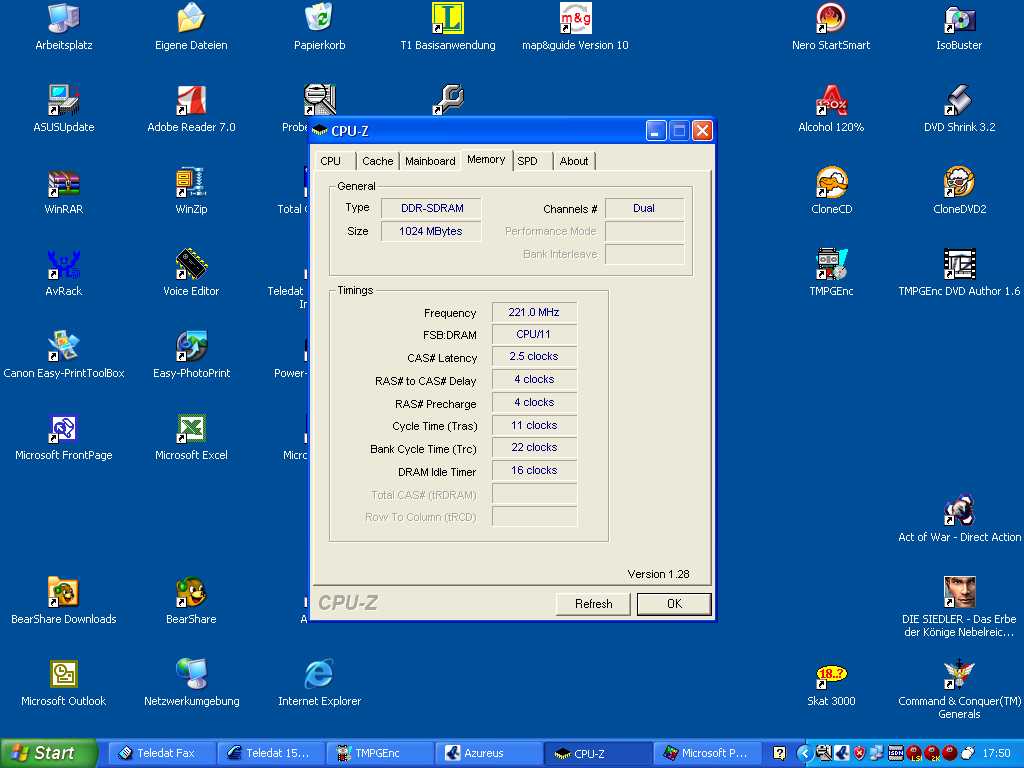This screenshot has height=768, width=1024.
Task: Switch to TMPGEnc taskbar button
Action: [379, 753]
